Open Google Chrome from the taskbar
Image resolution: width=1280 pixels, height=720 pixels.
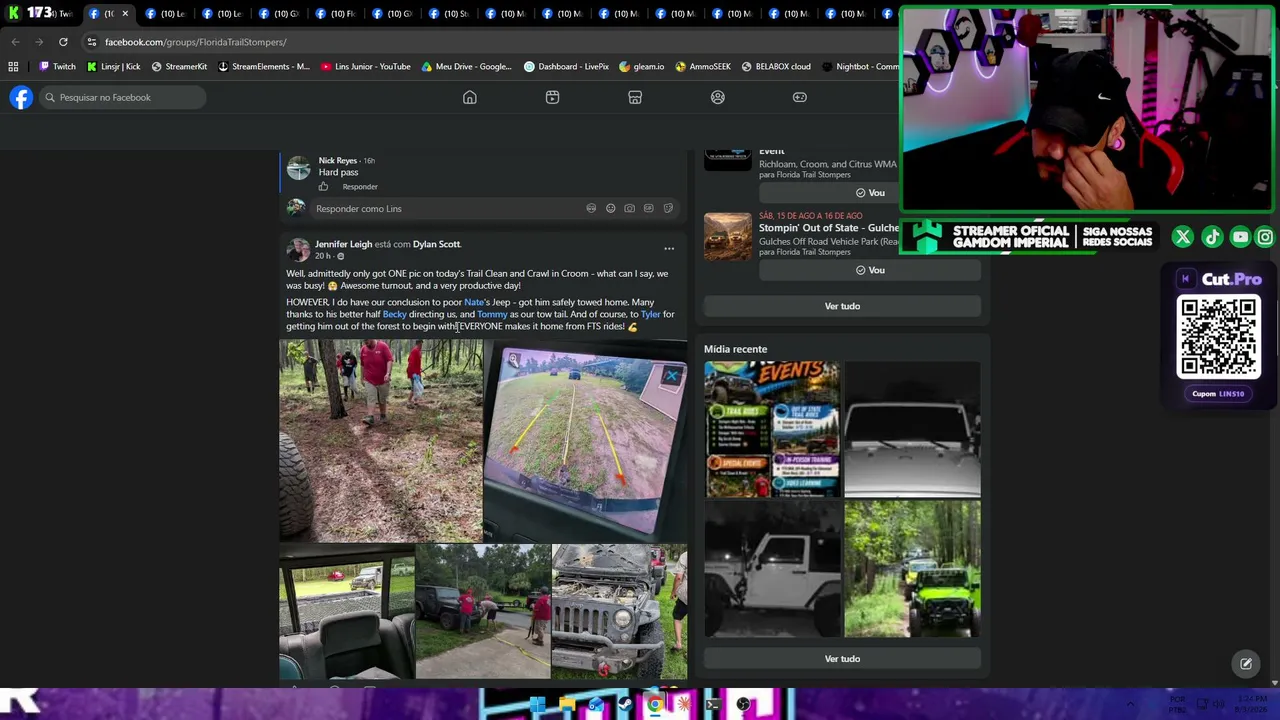(x=654, y=705)
